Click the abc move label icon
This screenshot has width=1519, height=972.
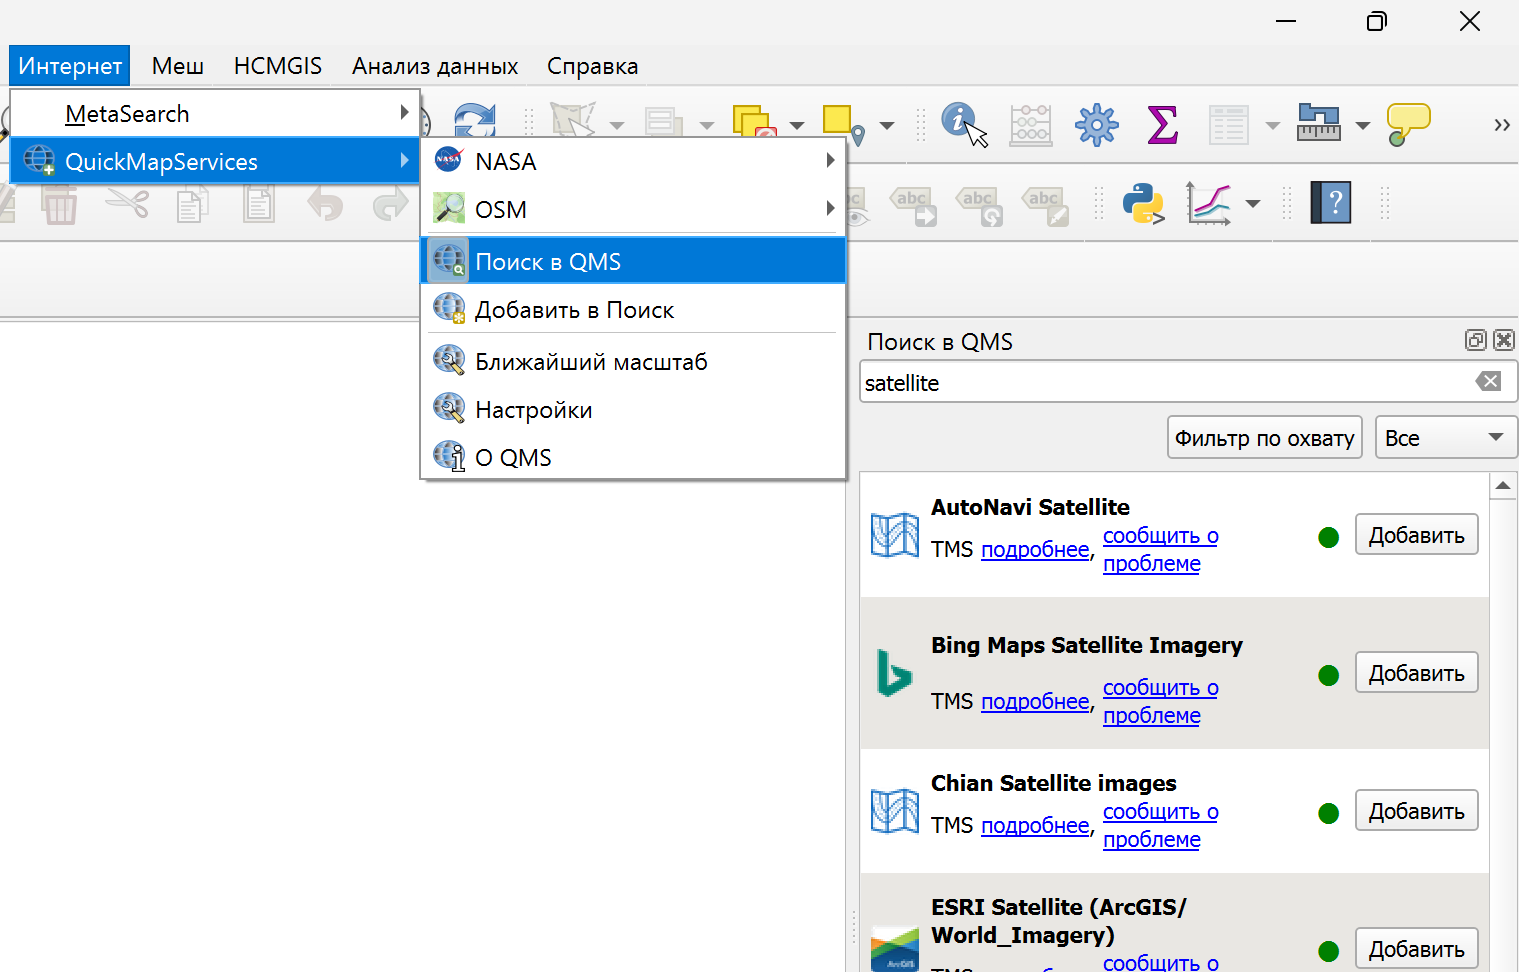(x=914, y=205)
